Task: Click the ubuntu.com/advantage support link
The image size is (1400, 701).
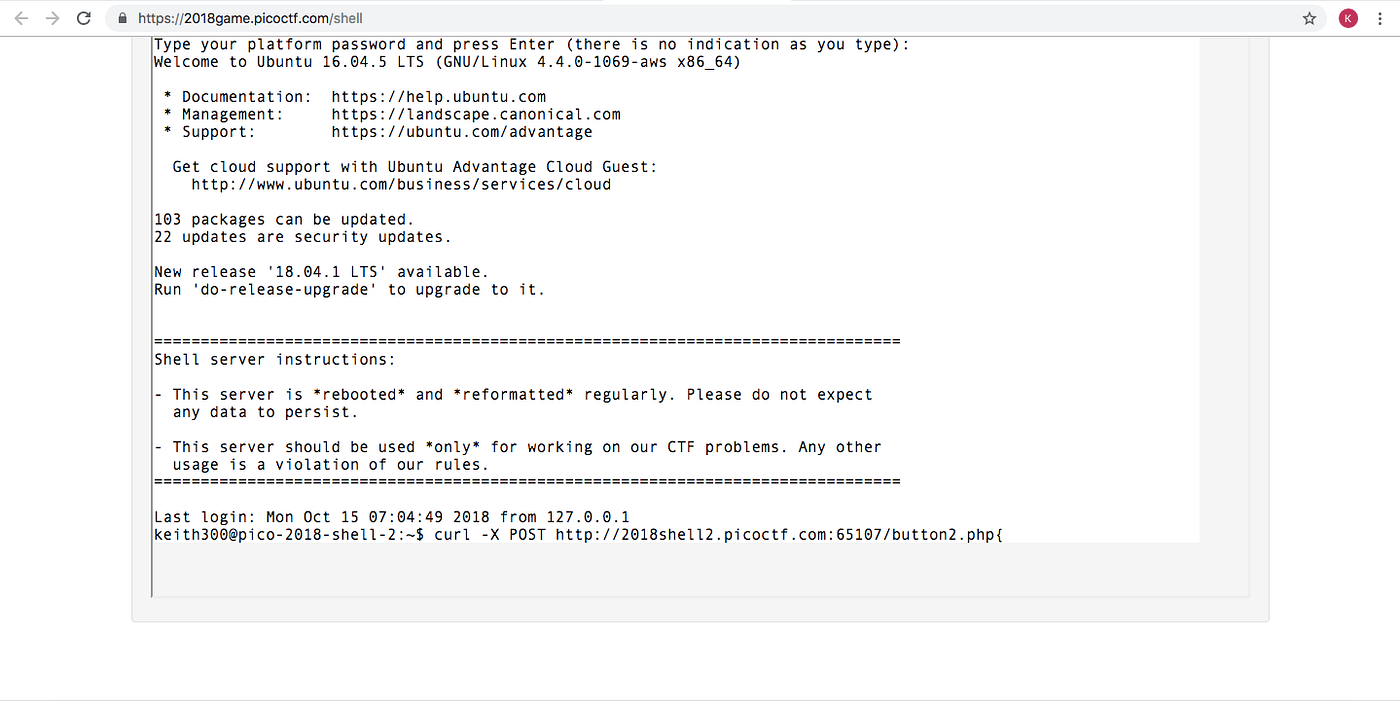Action: coord(462,131)
